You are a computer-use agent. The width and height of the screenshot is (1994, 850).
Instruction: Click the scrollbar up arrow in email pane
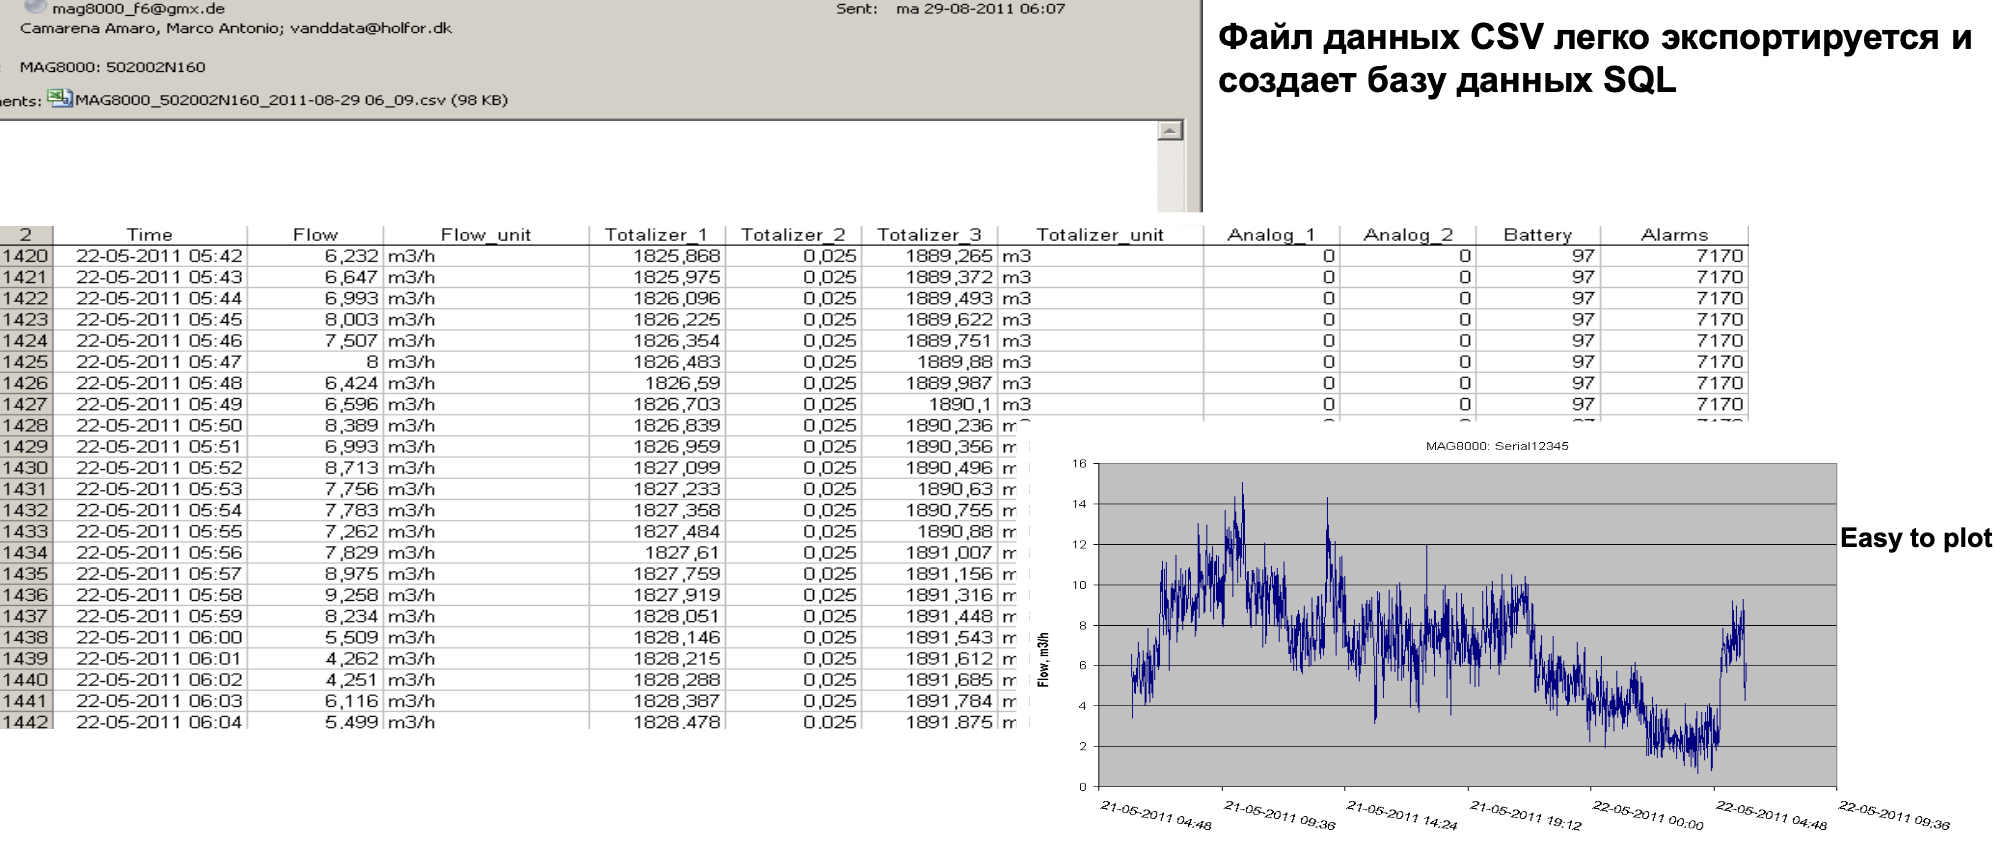pos(1170,131)
